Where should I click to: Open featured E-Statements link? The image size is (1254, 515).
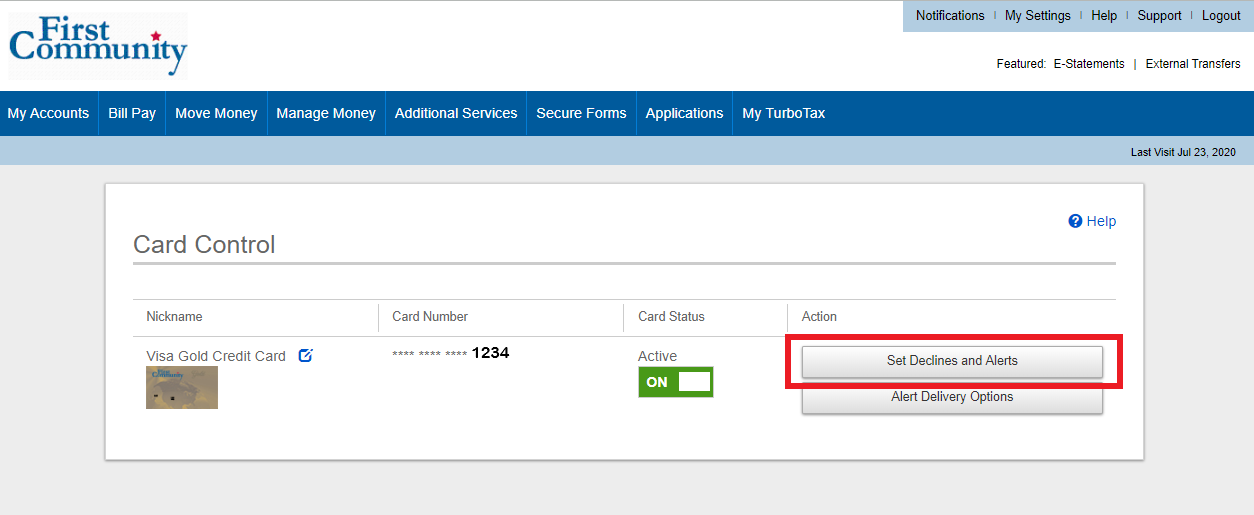pyautogui.click(x=1089, y=64)
